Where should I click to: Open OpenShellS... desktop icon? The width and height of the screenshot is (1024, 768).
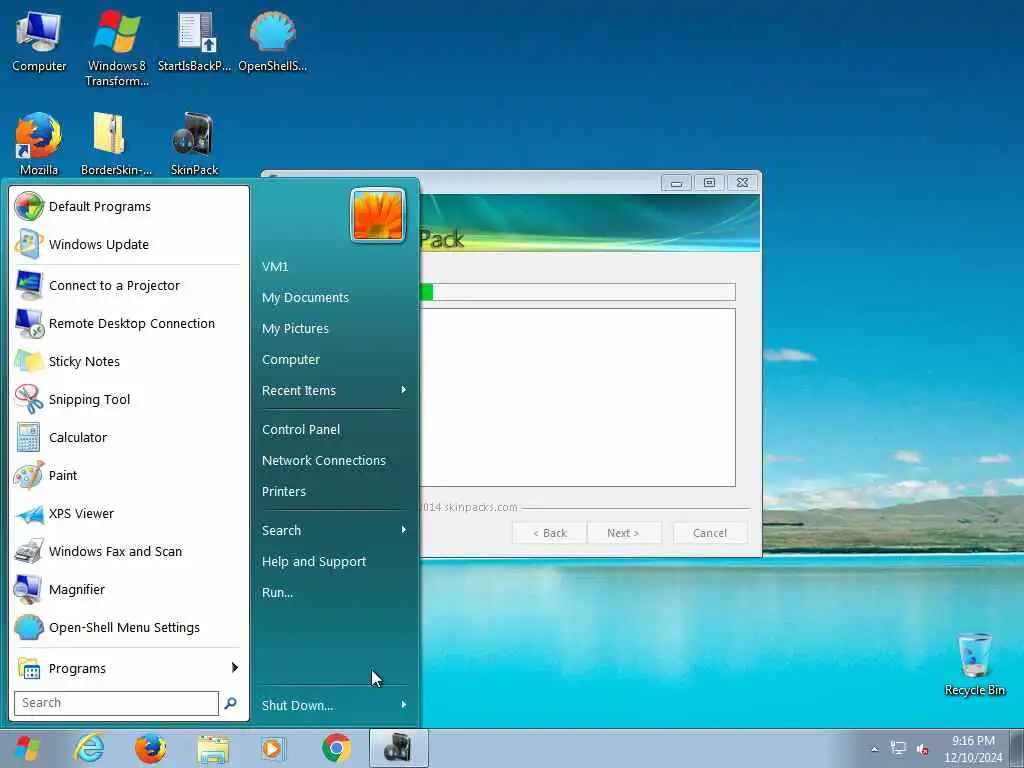[272, 40]
